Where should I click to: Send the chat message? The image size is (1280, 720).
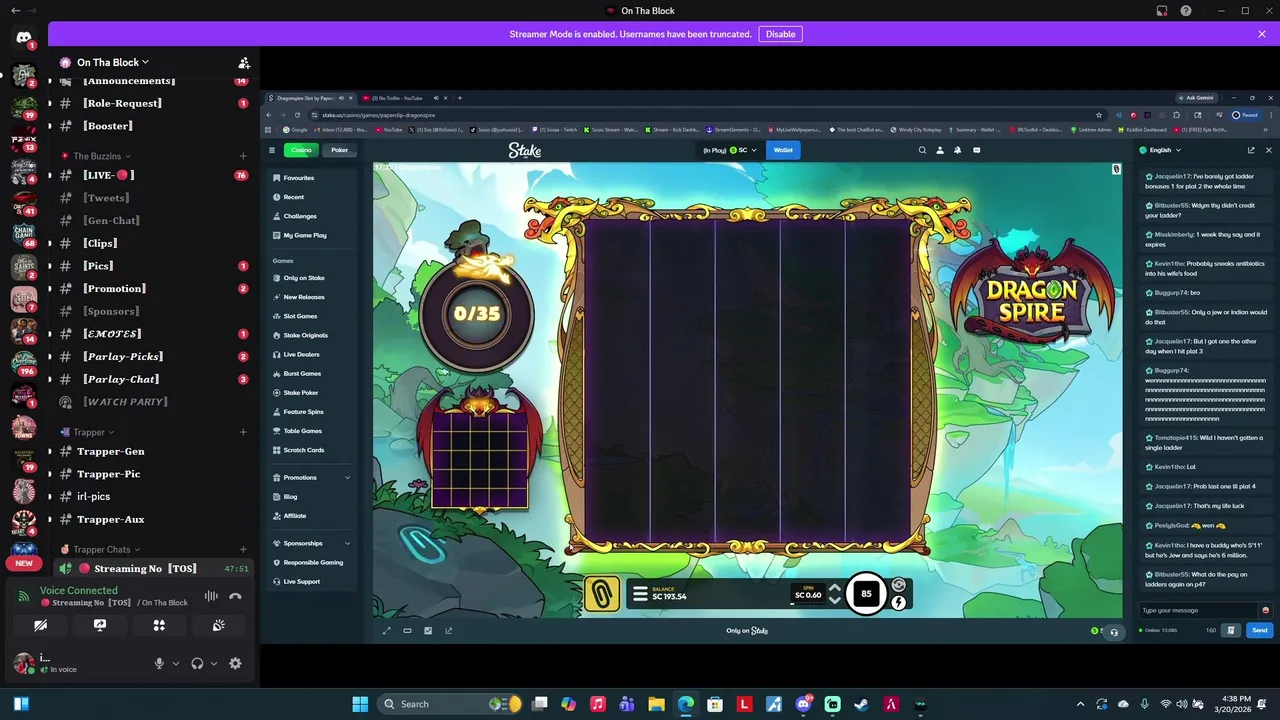[1259, 630]
